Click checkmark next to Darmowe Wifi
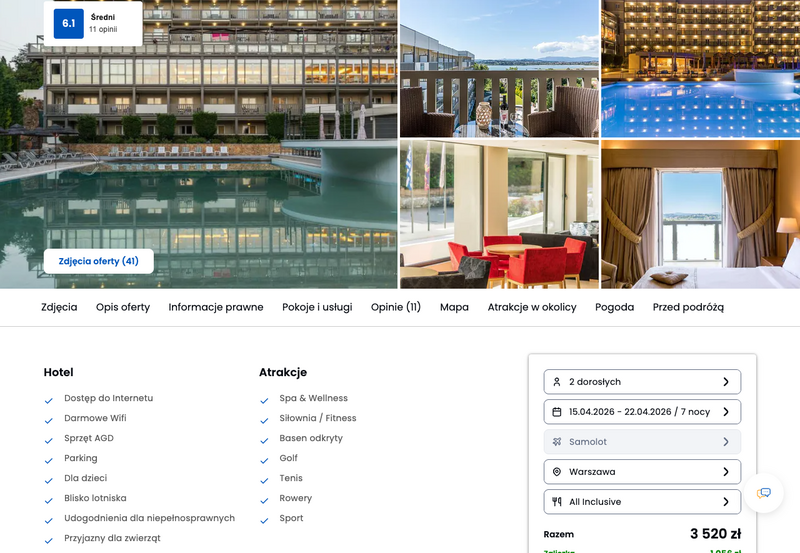Screen dimensions: 800x553 [x=48, y=421]
